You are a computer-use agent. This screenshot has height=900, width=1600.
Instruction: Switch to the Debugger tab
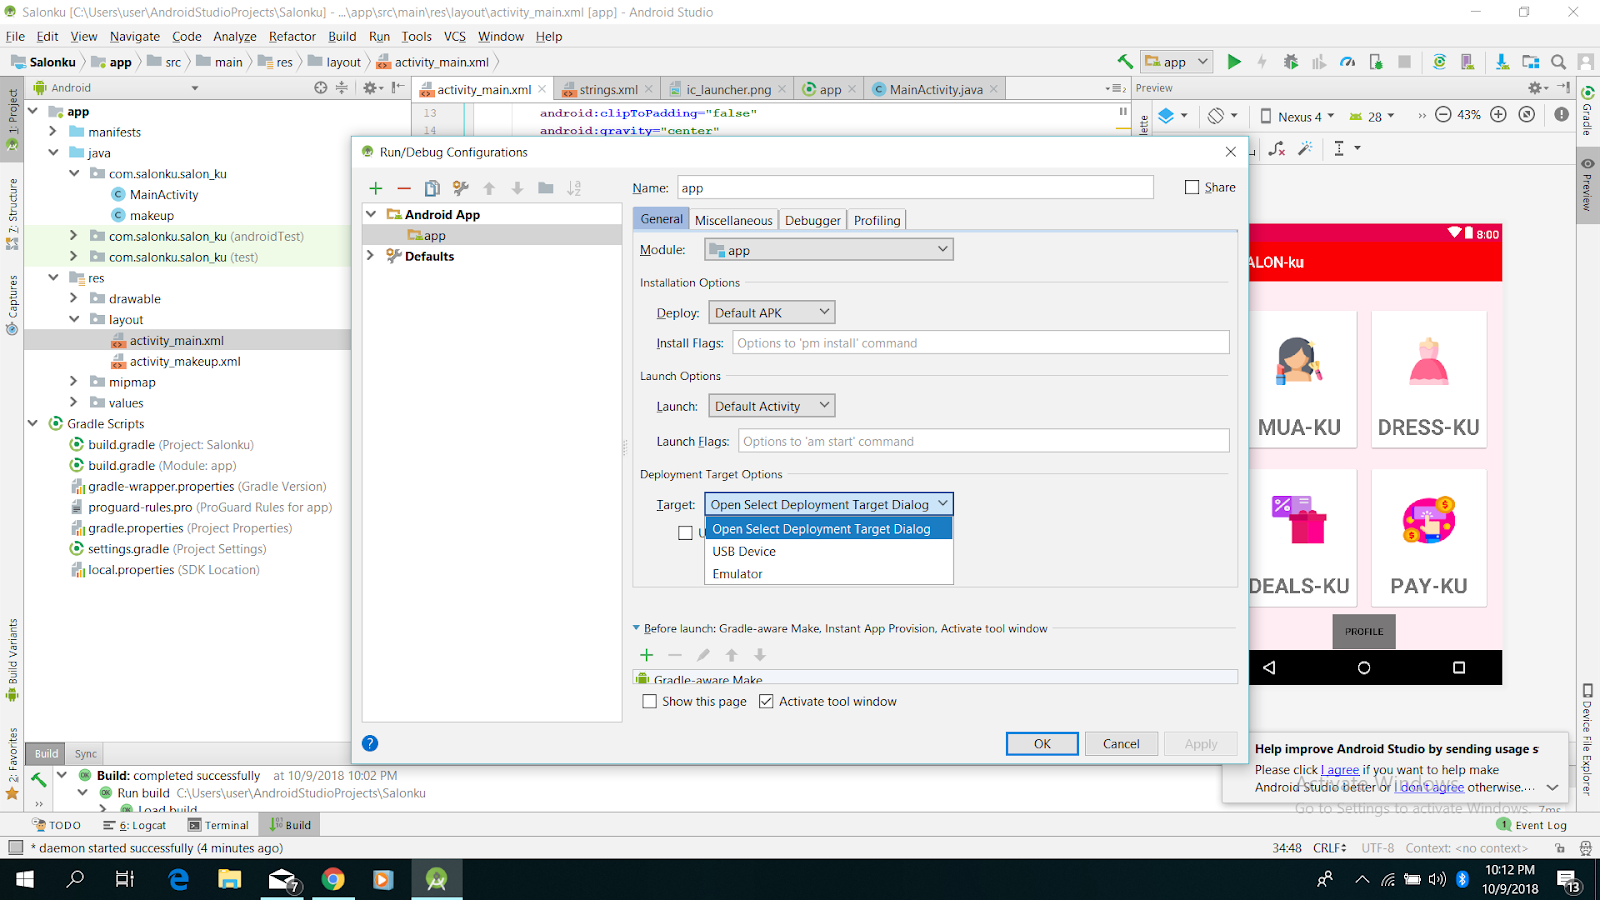tap(812, 220)
